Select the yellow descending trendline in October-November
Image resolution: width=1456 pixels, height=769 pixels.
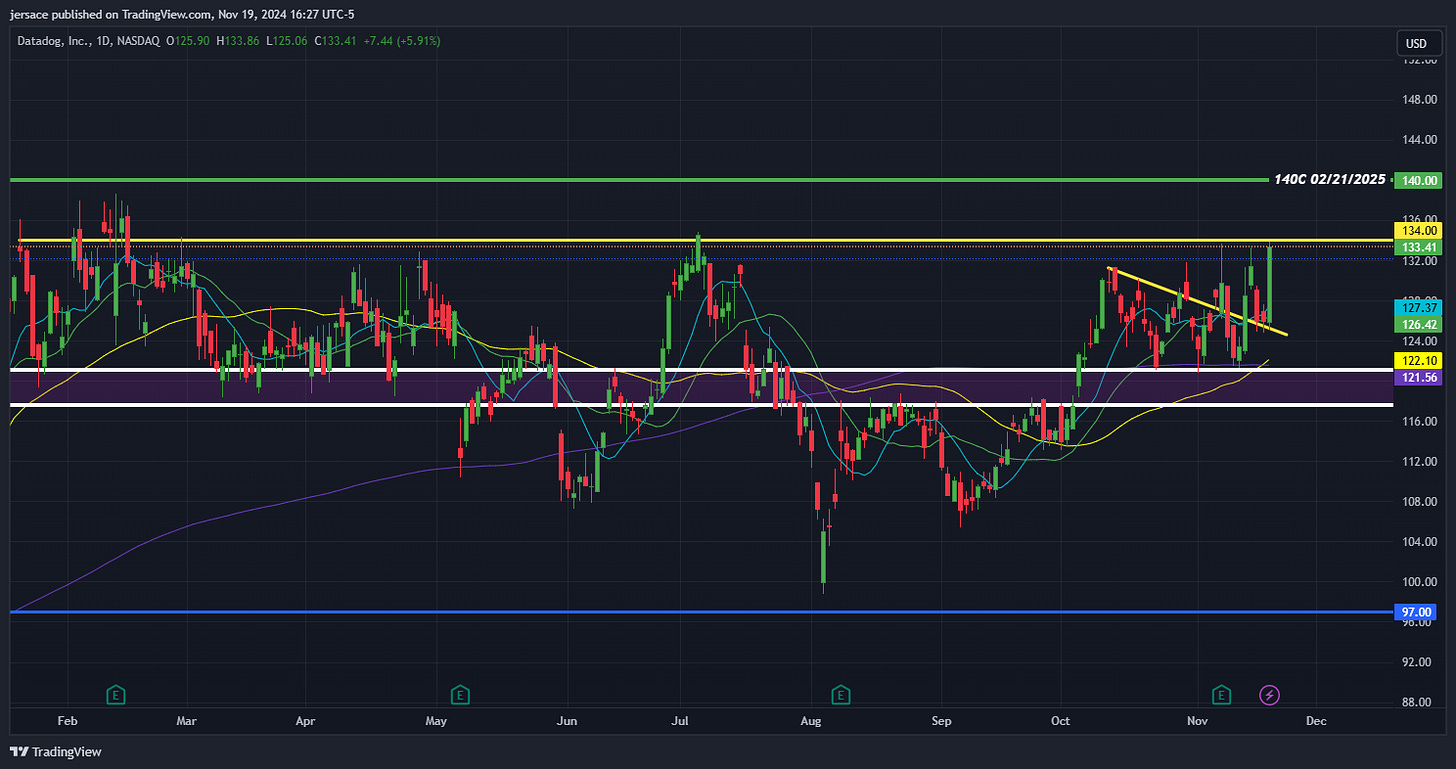1198,301
